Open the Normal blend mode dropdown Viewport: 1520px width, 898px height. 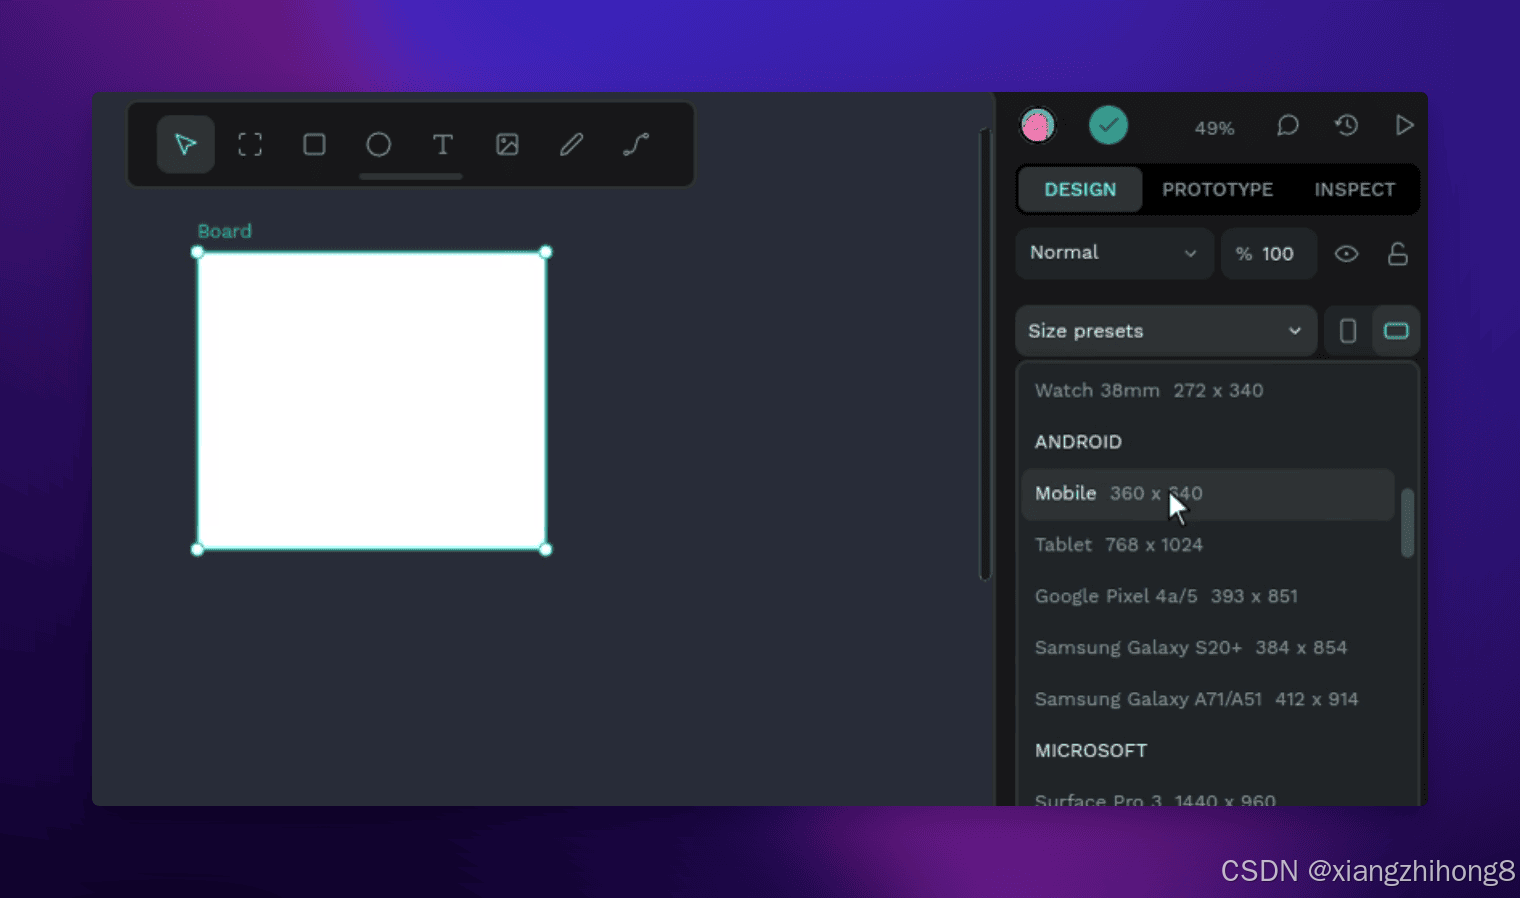1114,253
